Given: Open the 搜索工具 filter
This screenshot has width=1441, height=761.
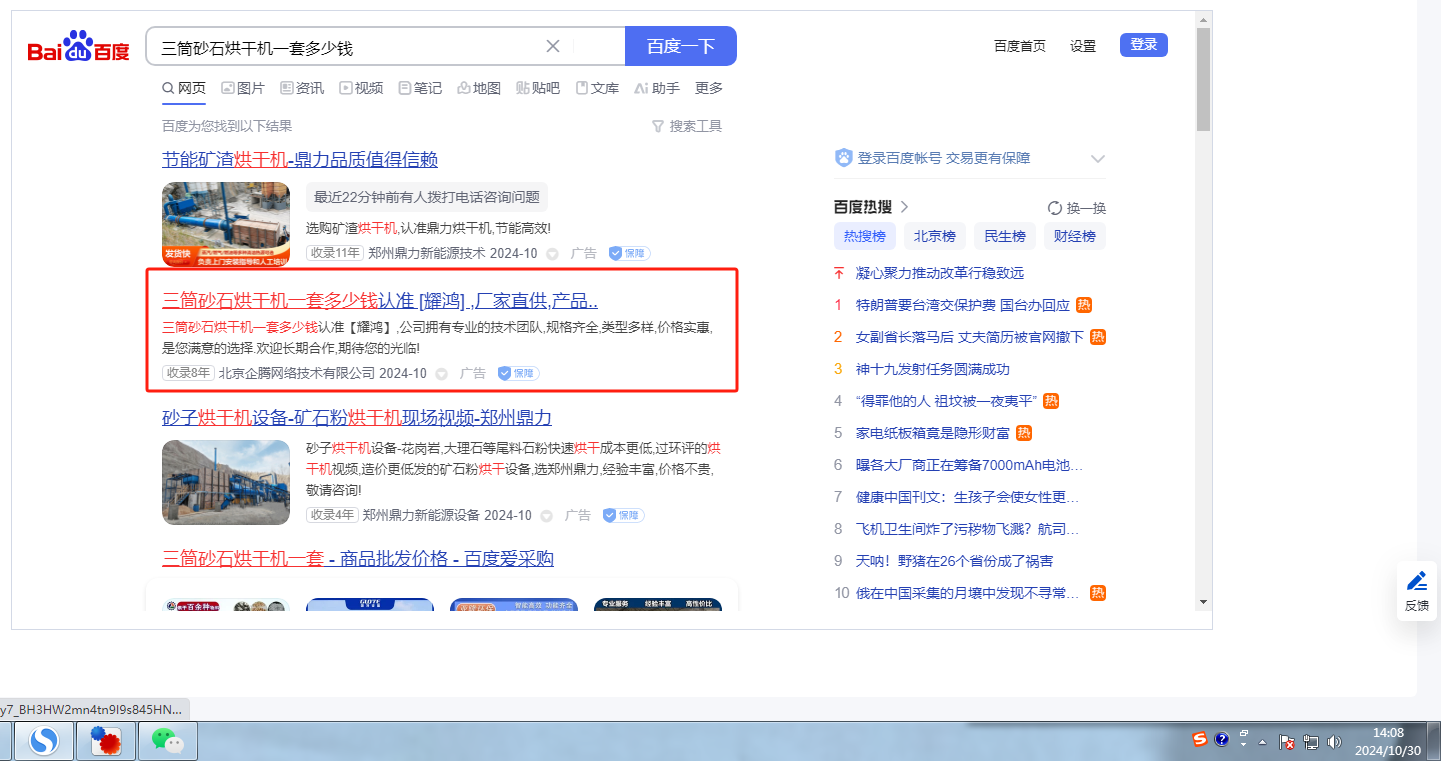Looking at the screenshot, I should 687,126.
